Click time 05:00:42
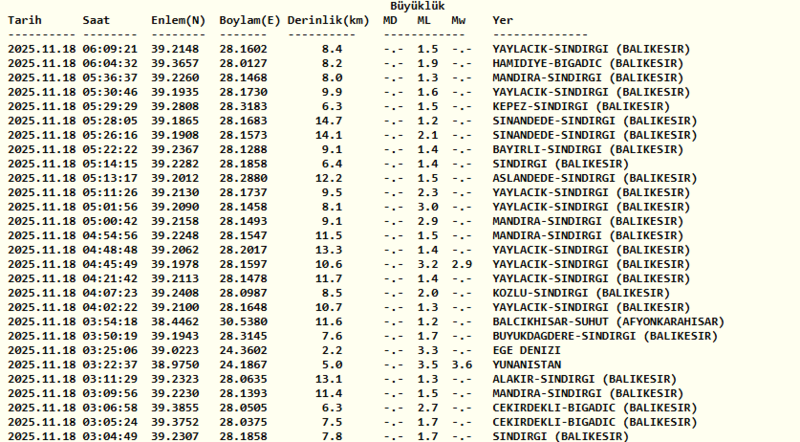 pyautogui.click(x=110, y=220)
